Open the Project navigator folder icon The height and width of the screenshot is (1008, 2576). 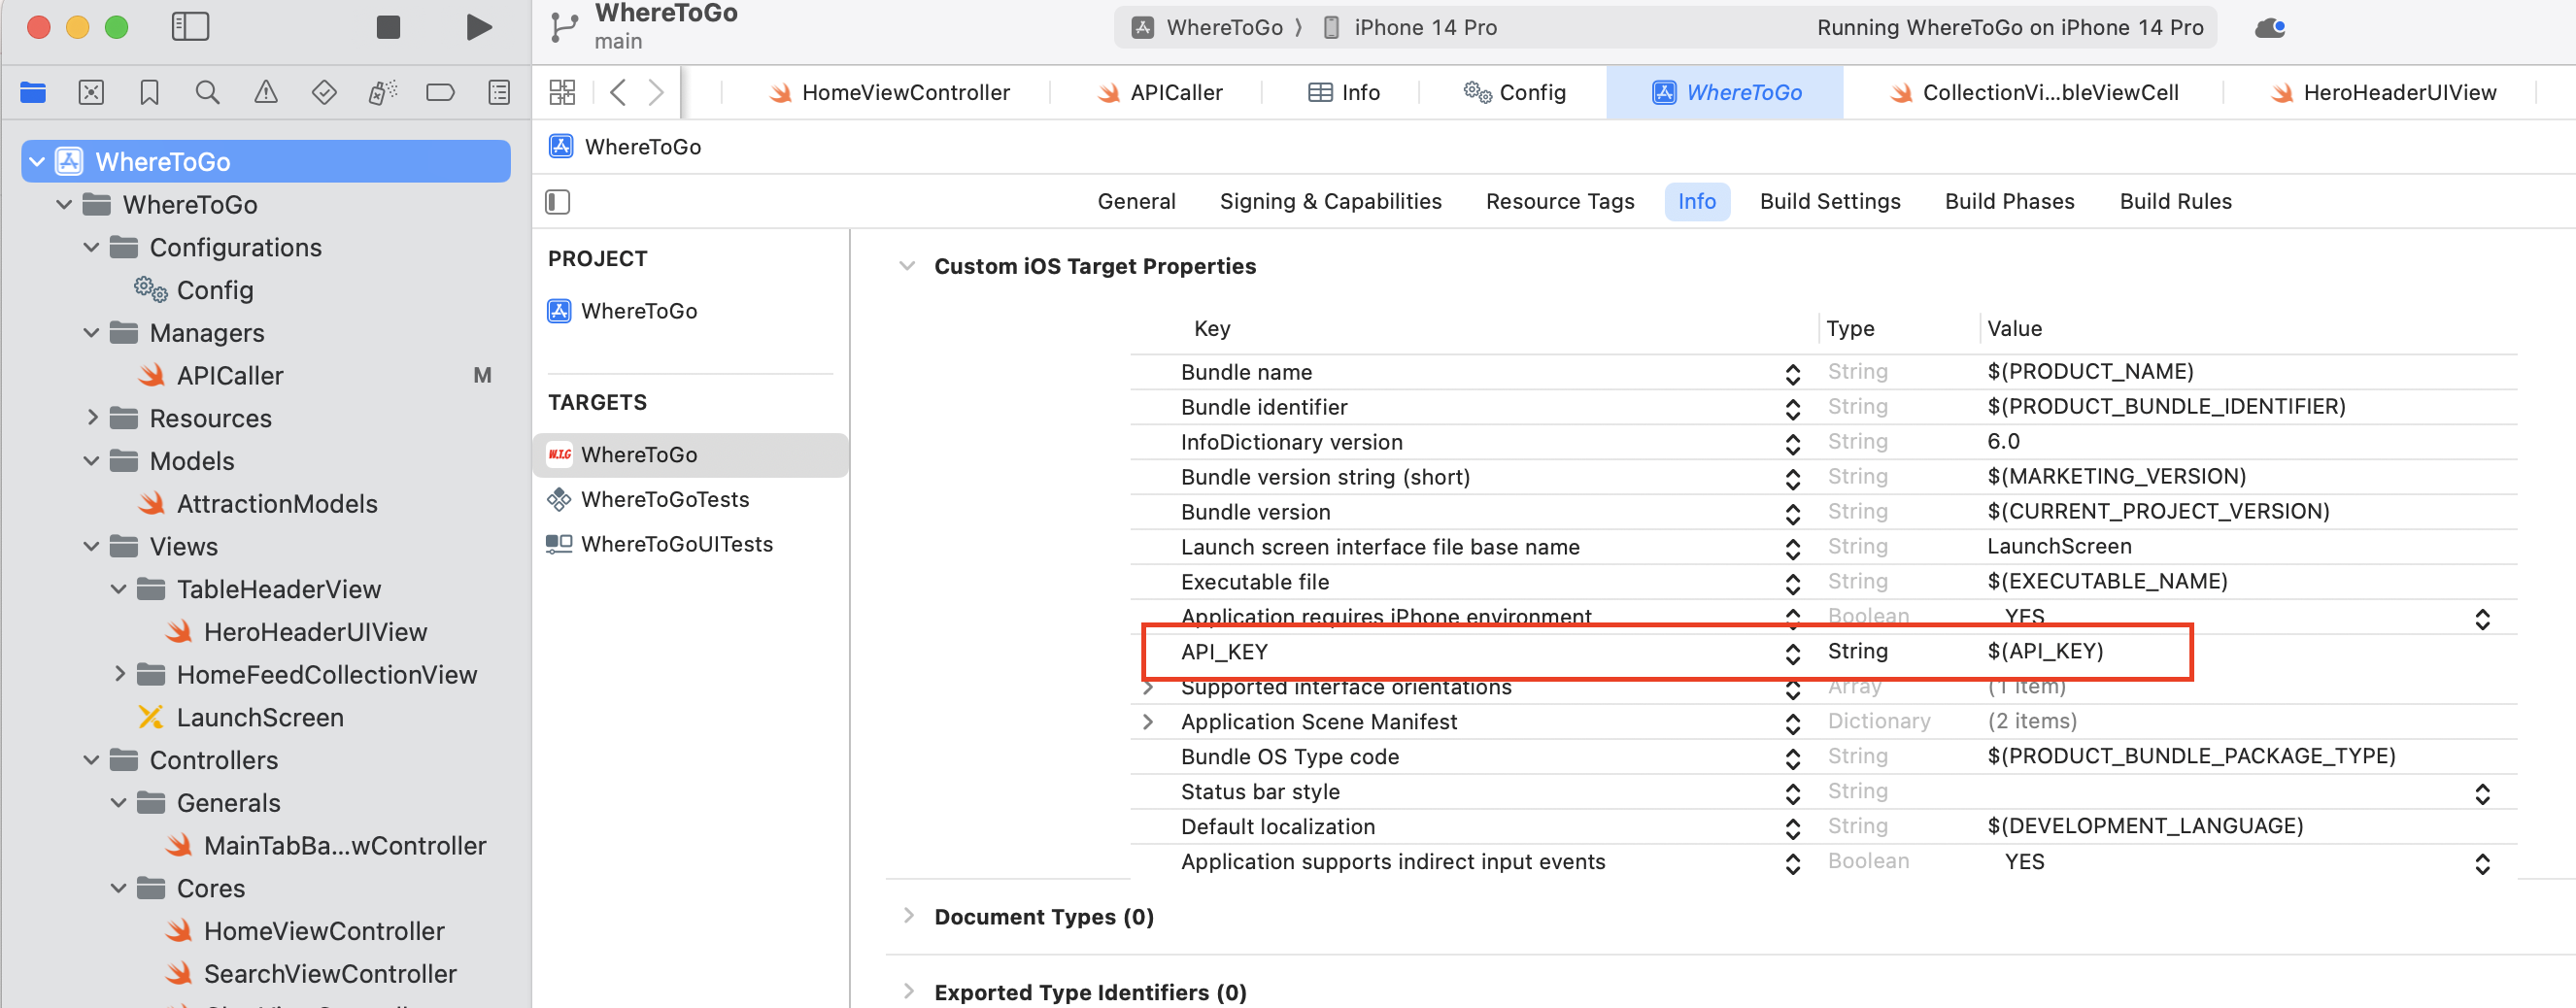(33, 93)
